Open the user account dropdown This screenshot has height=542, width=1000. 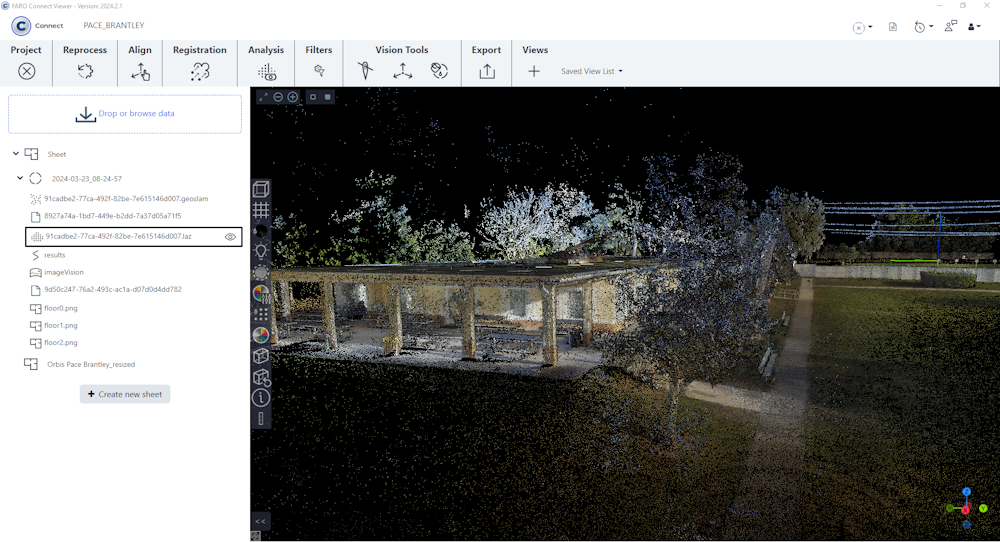click(974, 27)
